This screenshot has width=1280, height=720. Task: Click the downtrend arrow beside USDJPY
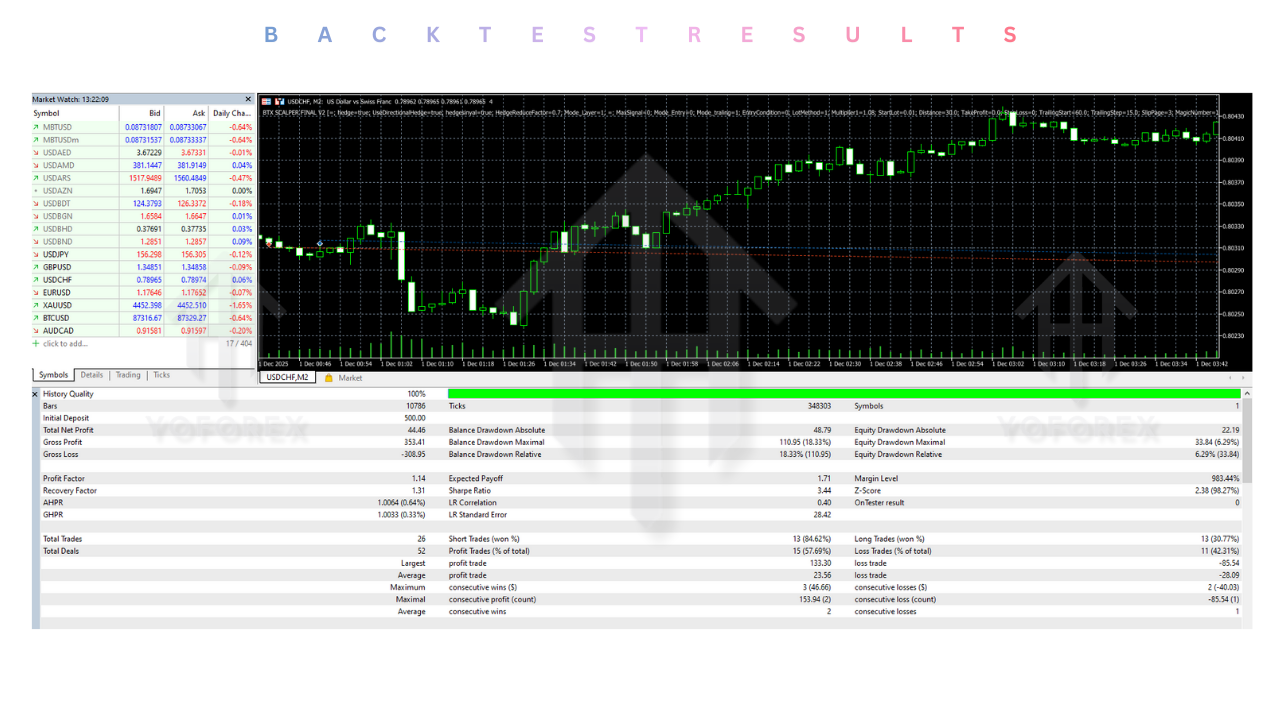(36, 254)
